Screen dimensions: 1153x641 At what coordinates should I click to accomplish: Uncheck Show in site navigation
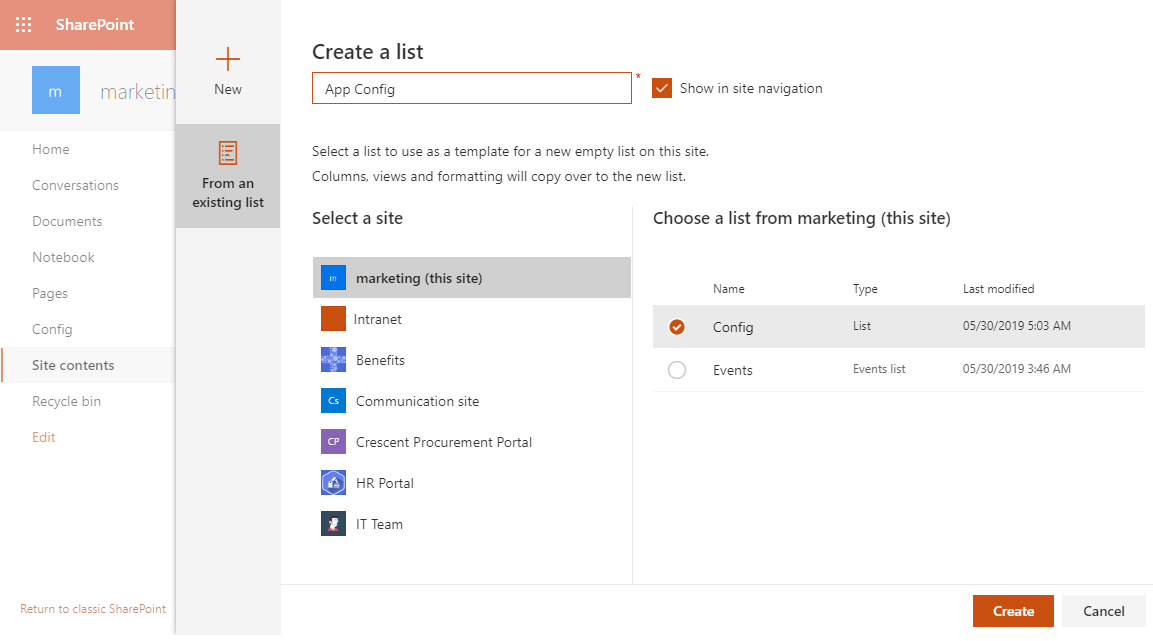(x=661, y=87)
